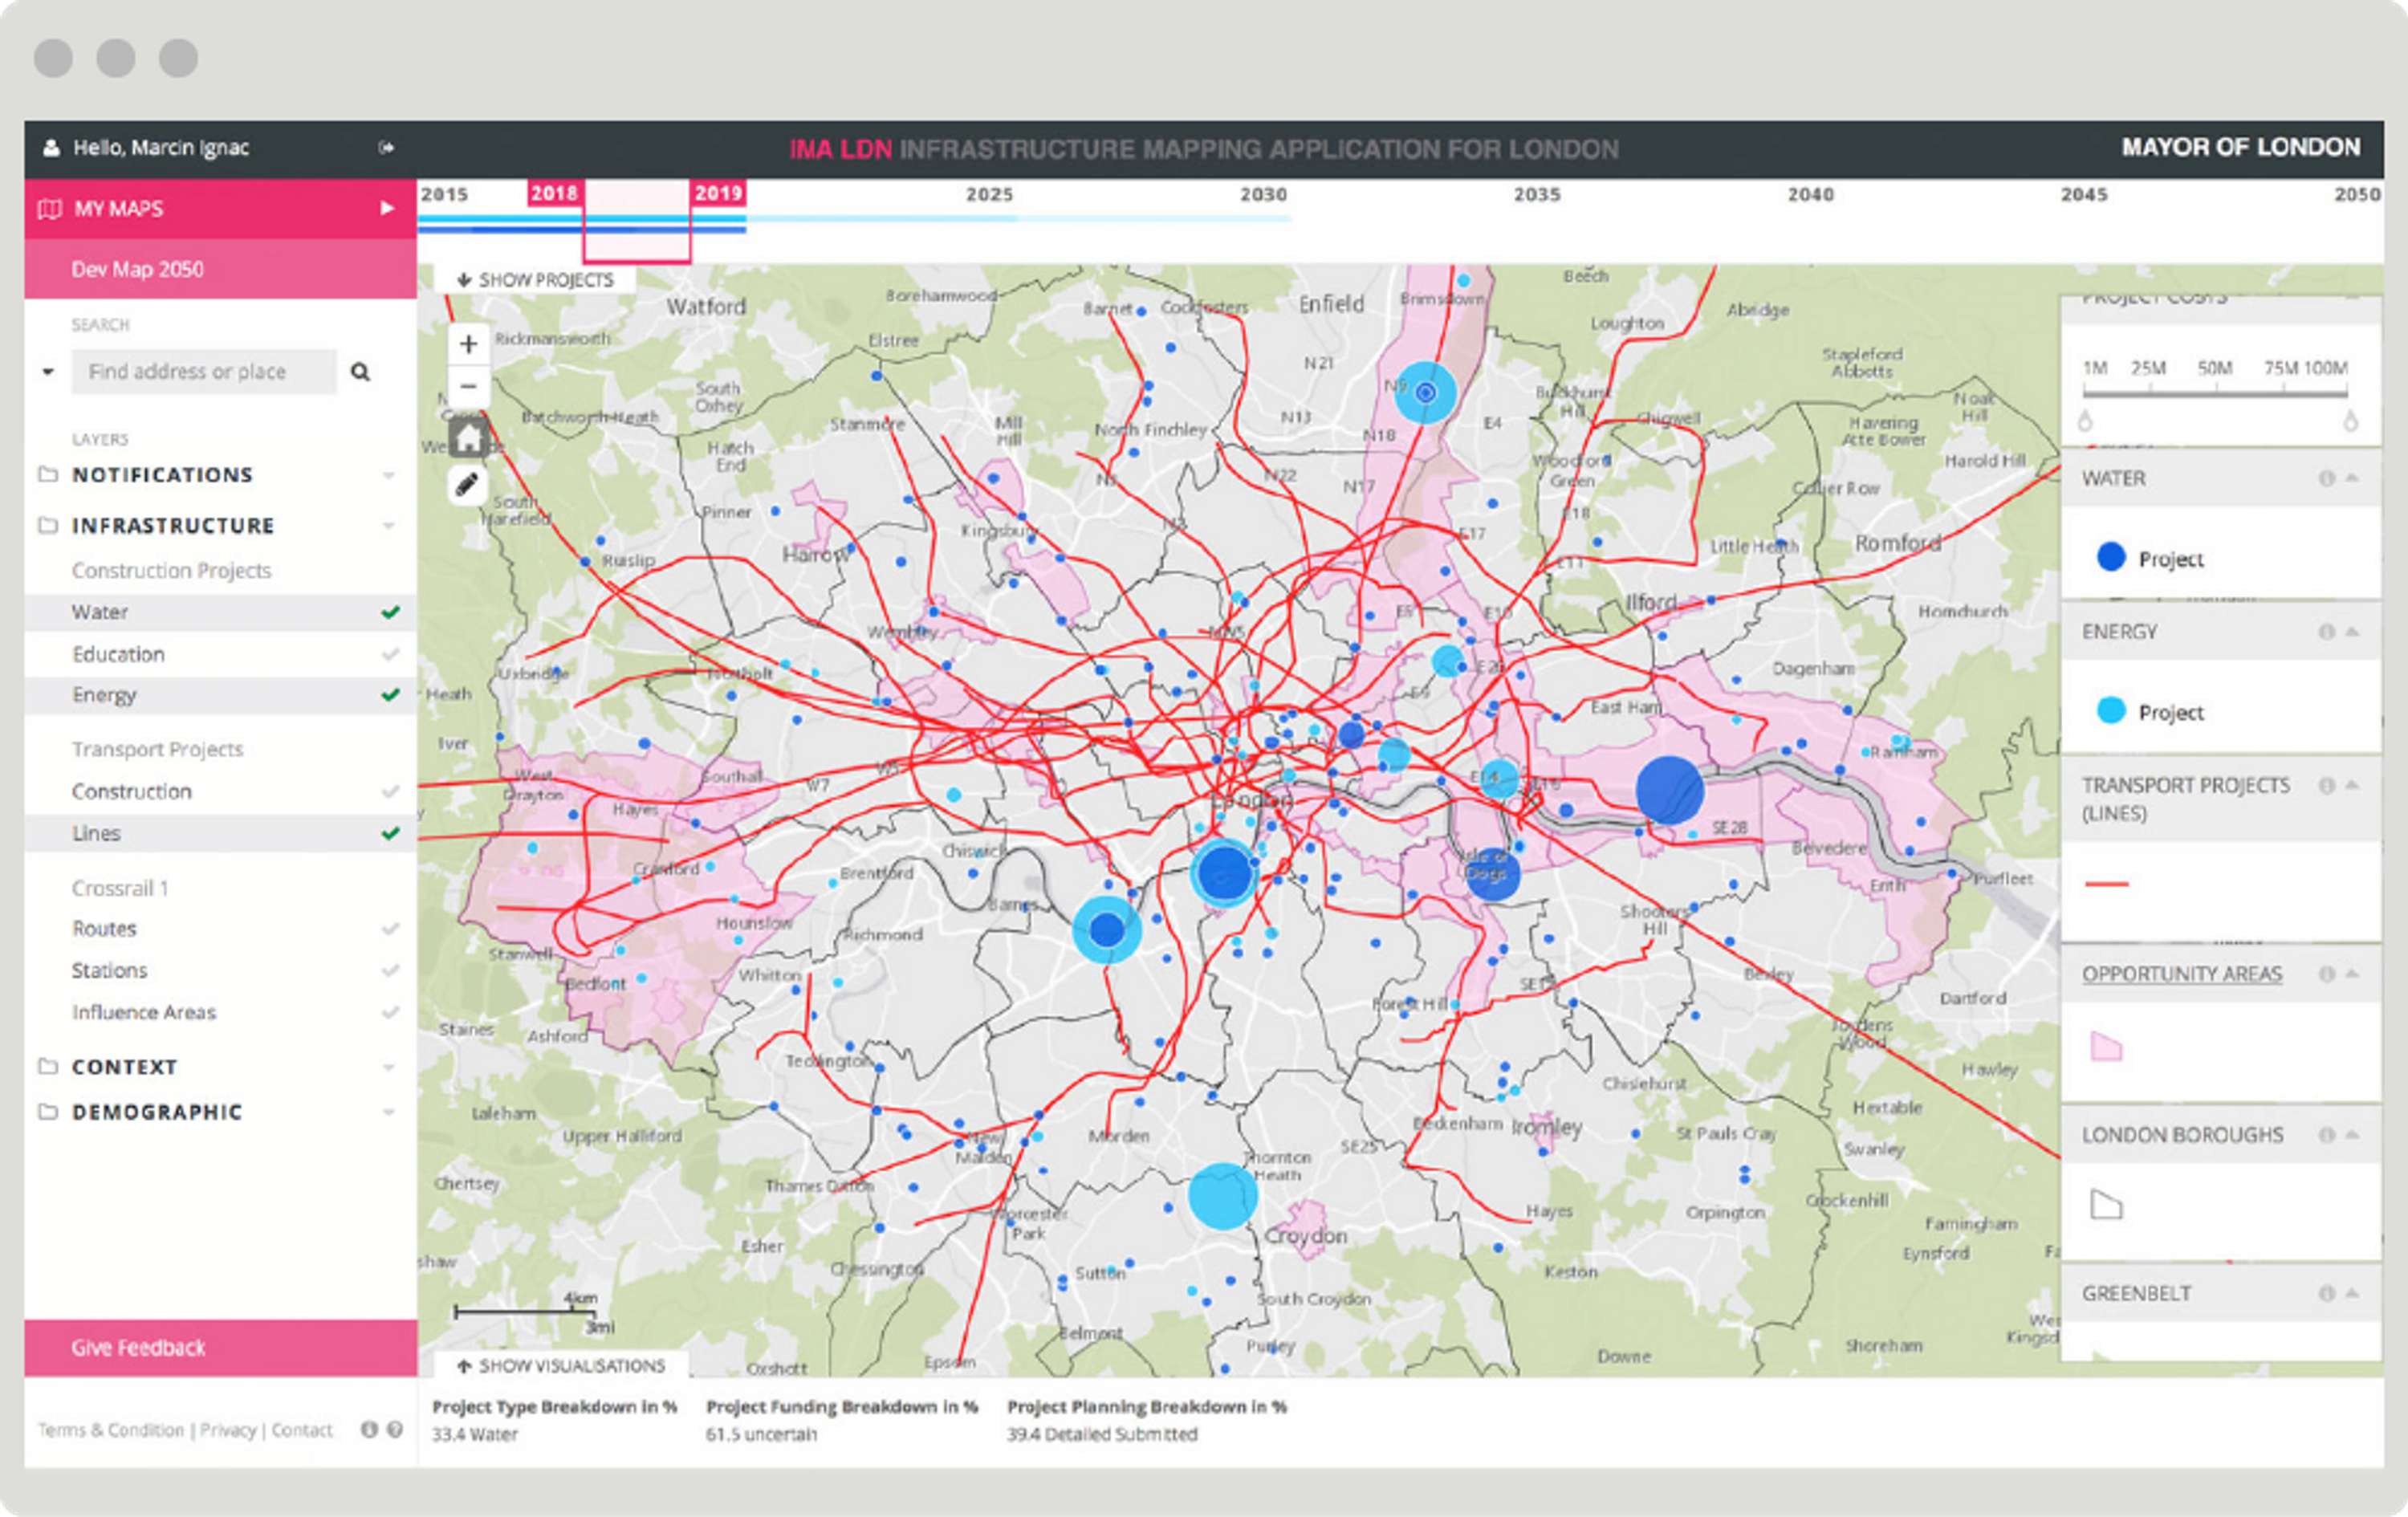Click the 2018 timeline marker

coord(555,193)
